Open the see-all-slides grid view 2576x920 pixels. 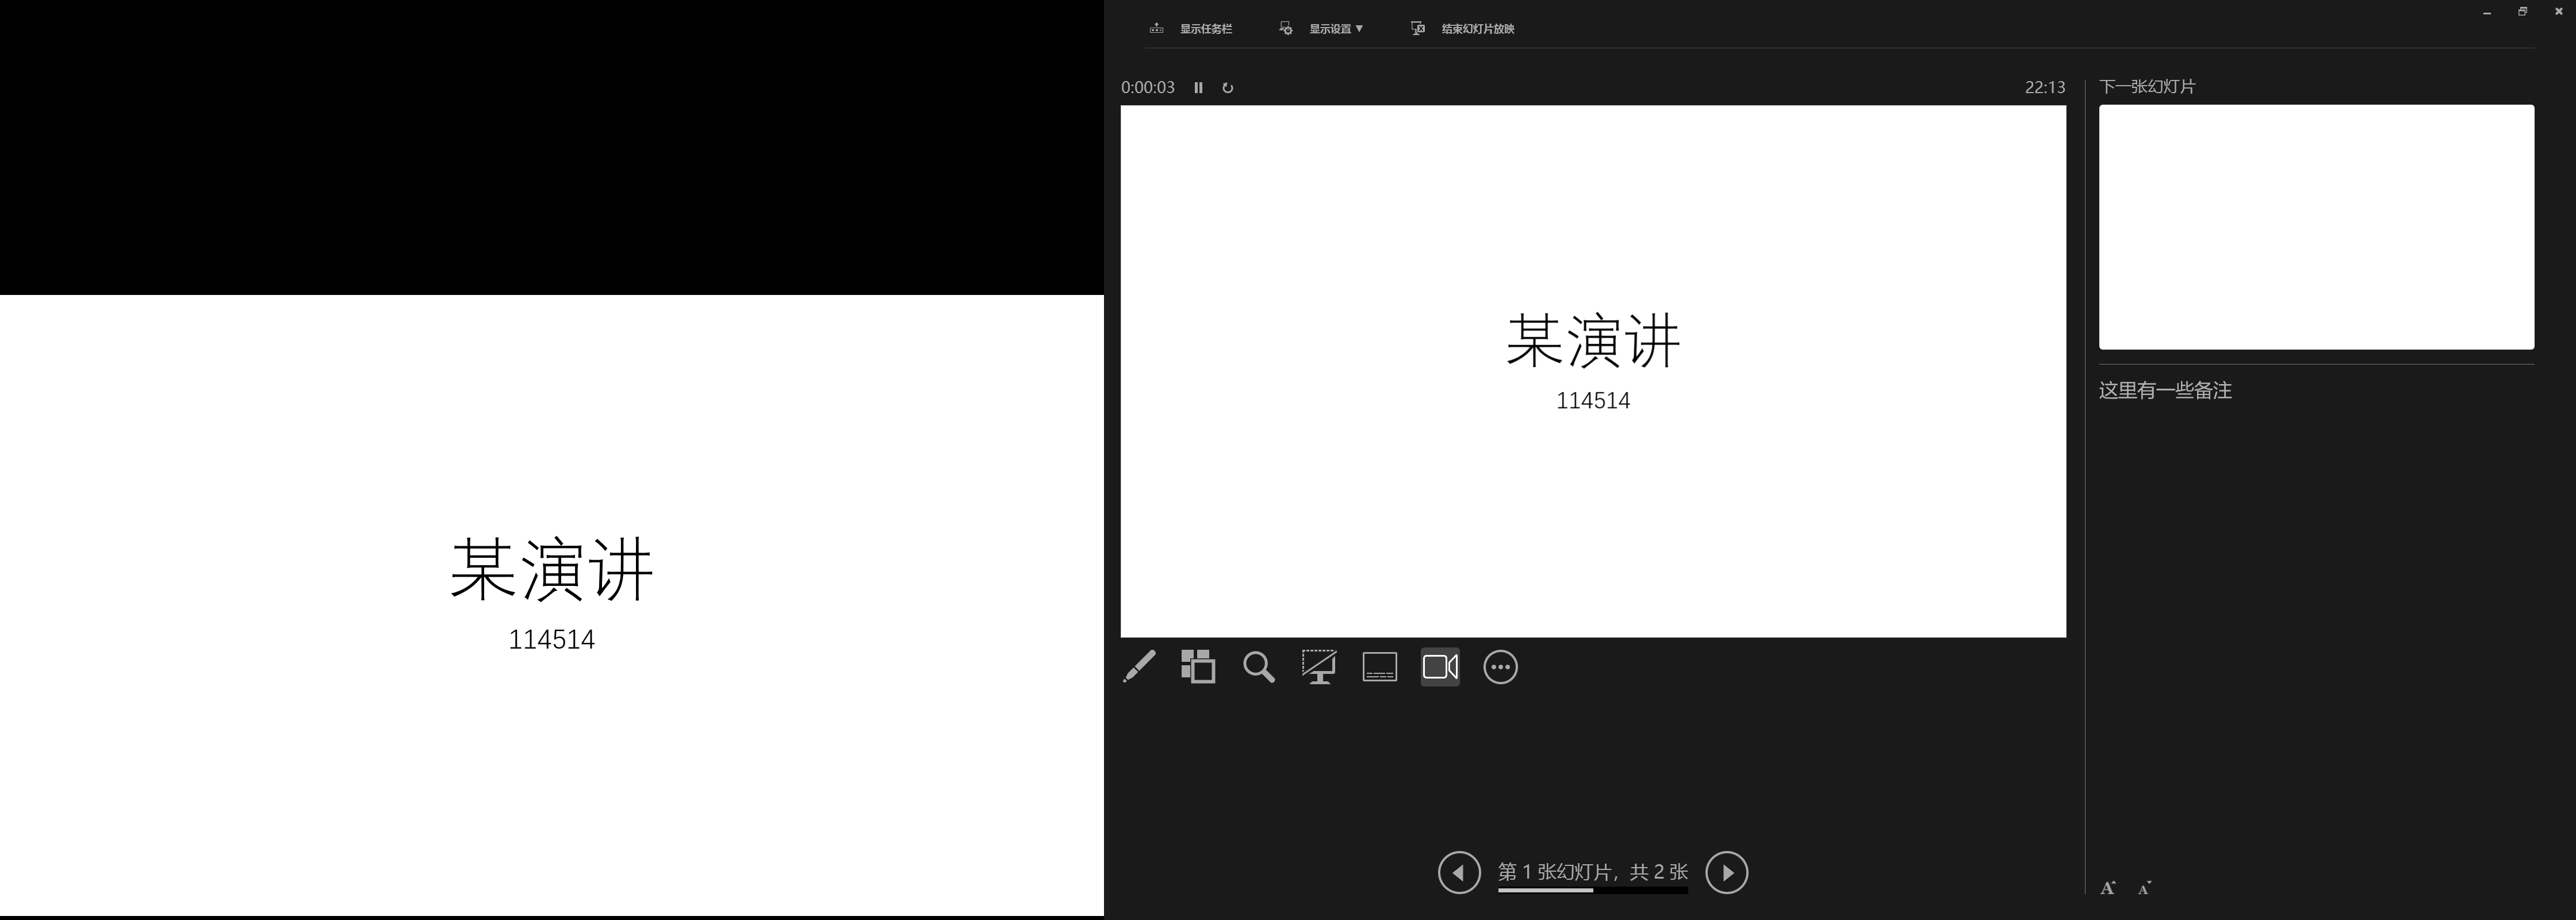pyautogui.click(x=1198, y=666)
